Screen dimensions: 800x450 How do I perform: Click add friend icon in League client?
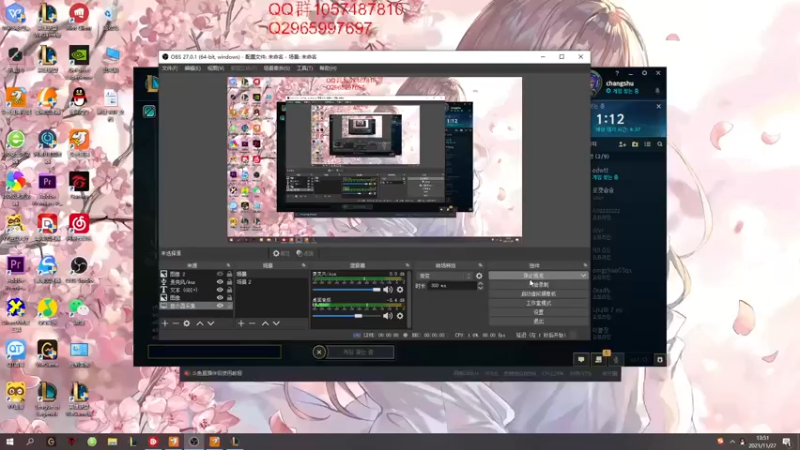click(622, 144)
